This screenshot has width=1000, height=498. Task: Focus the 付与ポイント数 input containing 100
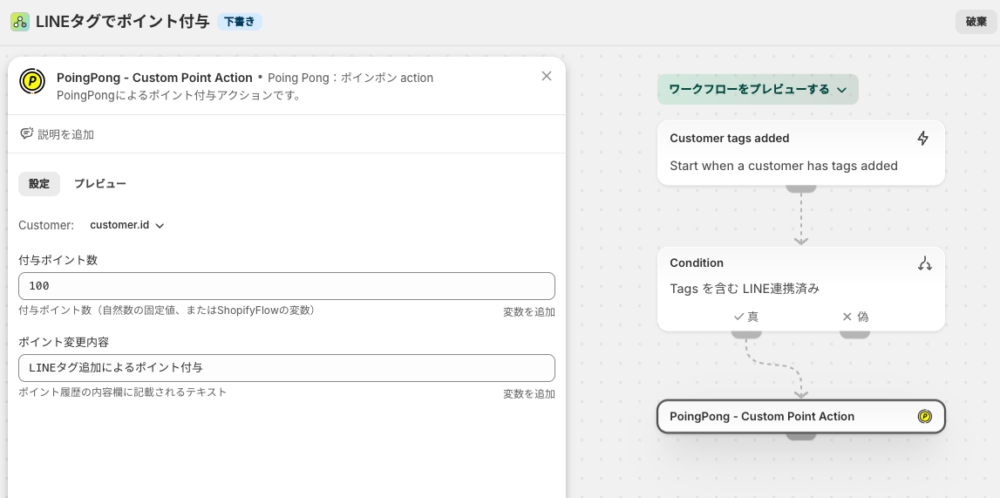[x=286, y=286]
